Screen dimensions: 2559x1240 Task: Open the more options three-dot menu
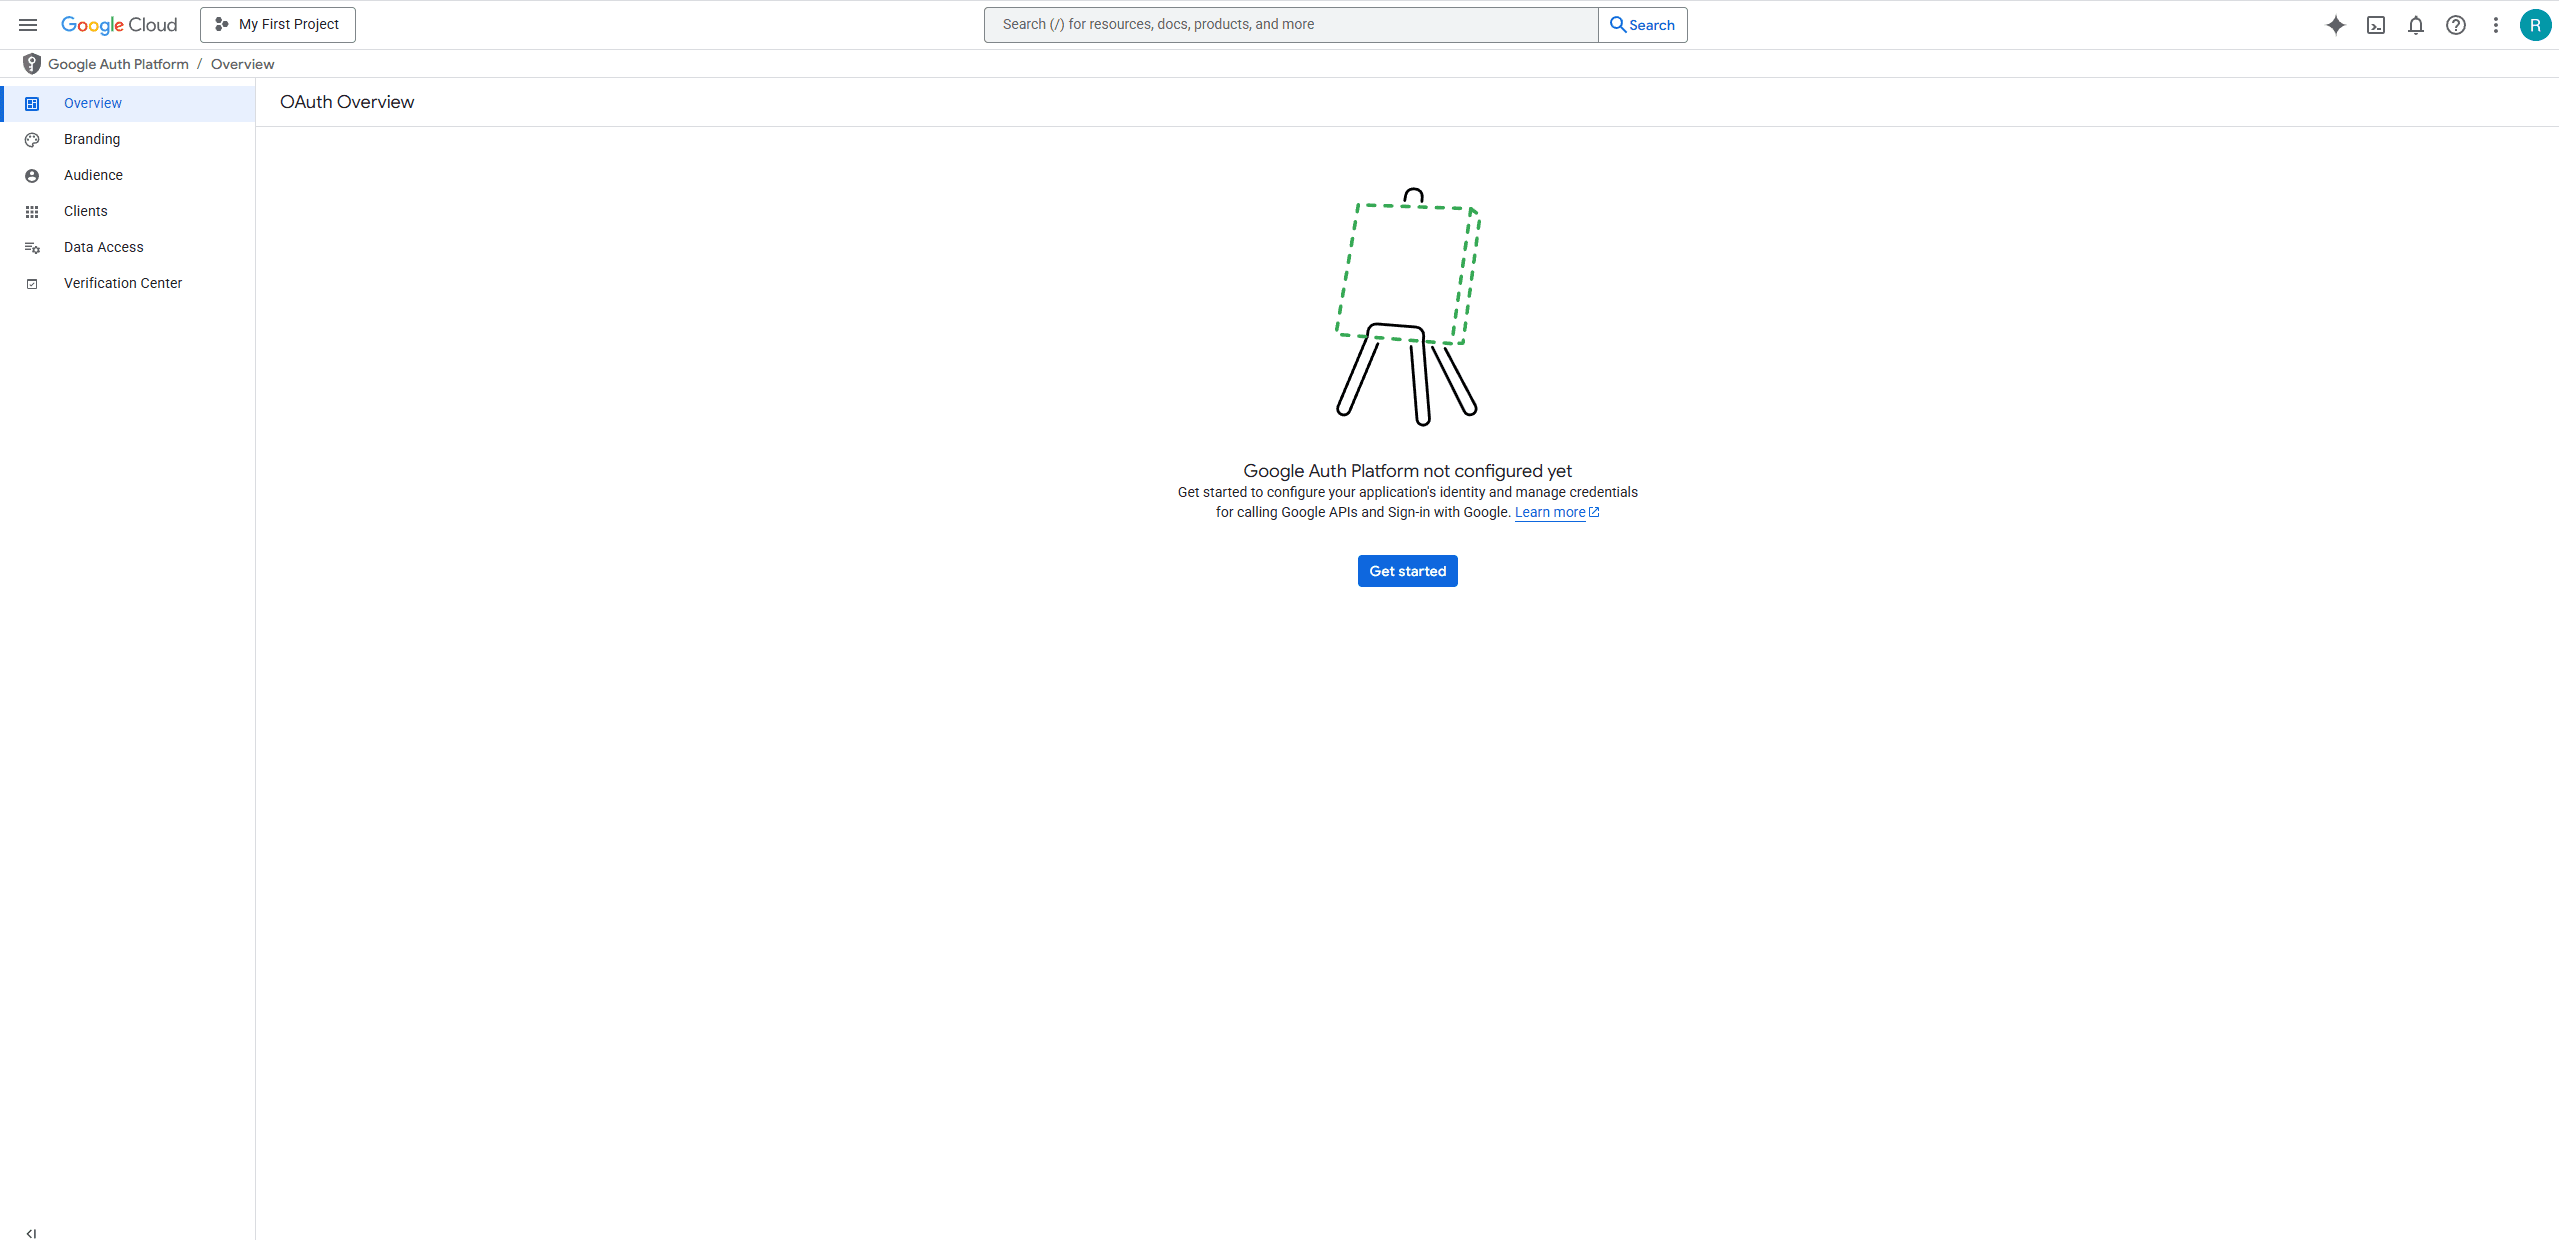(2495, 25)
